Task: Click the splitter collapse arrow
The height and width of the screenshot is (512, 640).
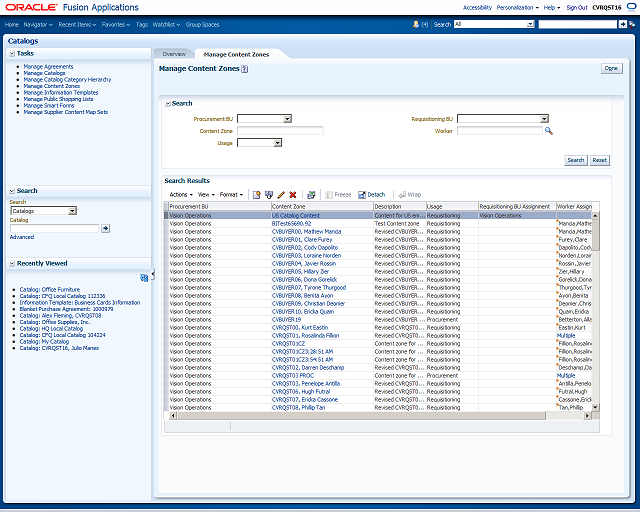Action: click(153, 275)
